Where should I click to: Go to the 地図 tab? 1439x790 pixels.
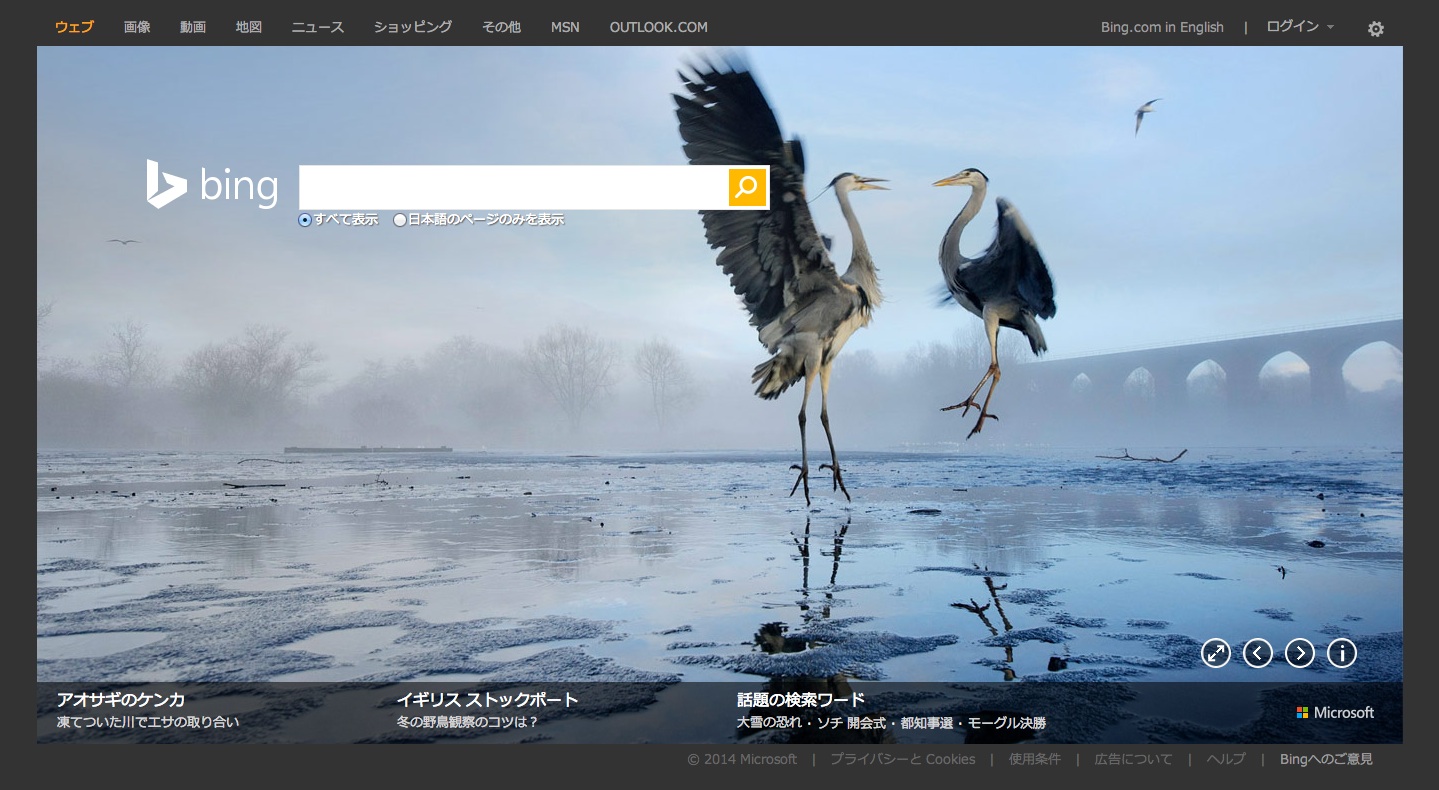[249, 27]
